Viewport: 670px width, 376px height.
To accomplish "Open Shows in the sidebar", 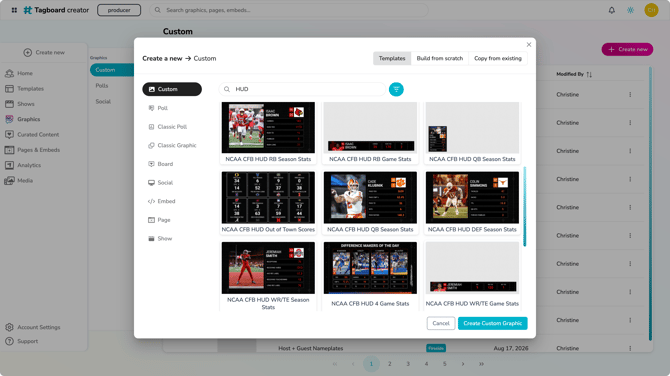I will pos(20,104).
